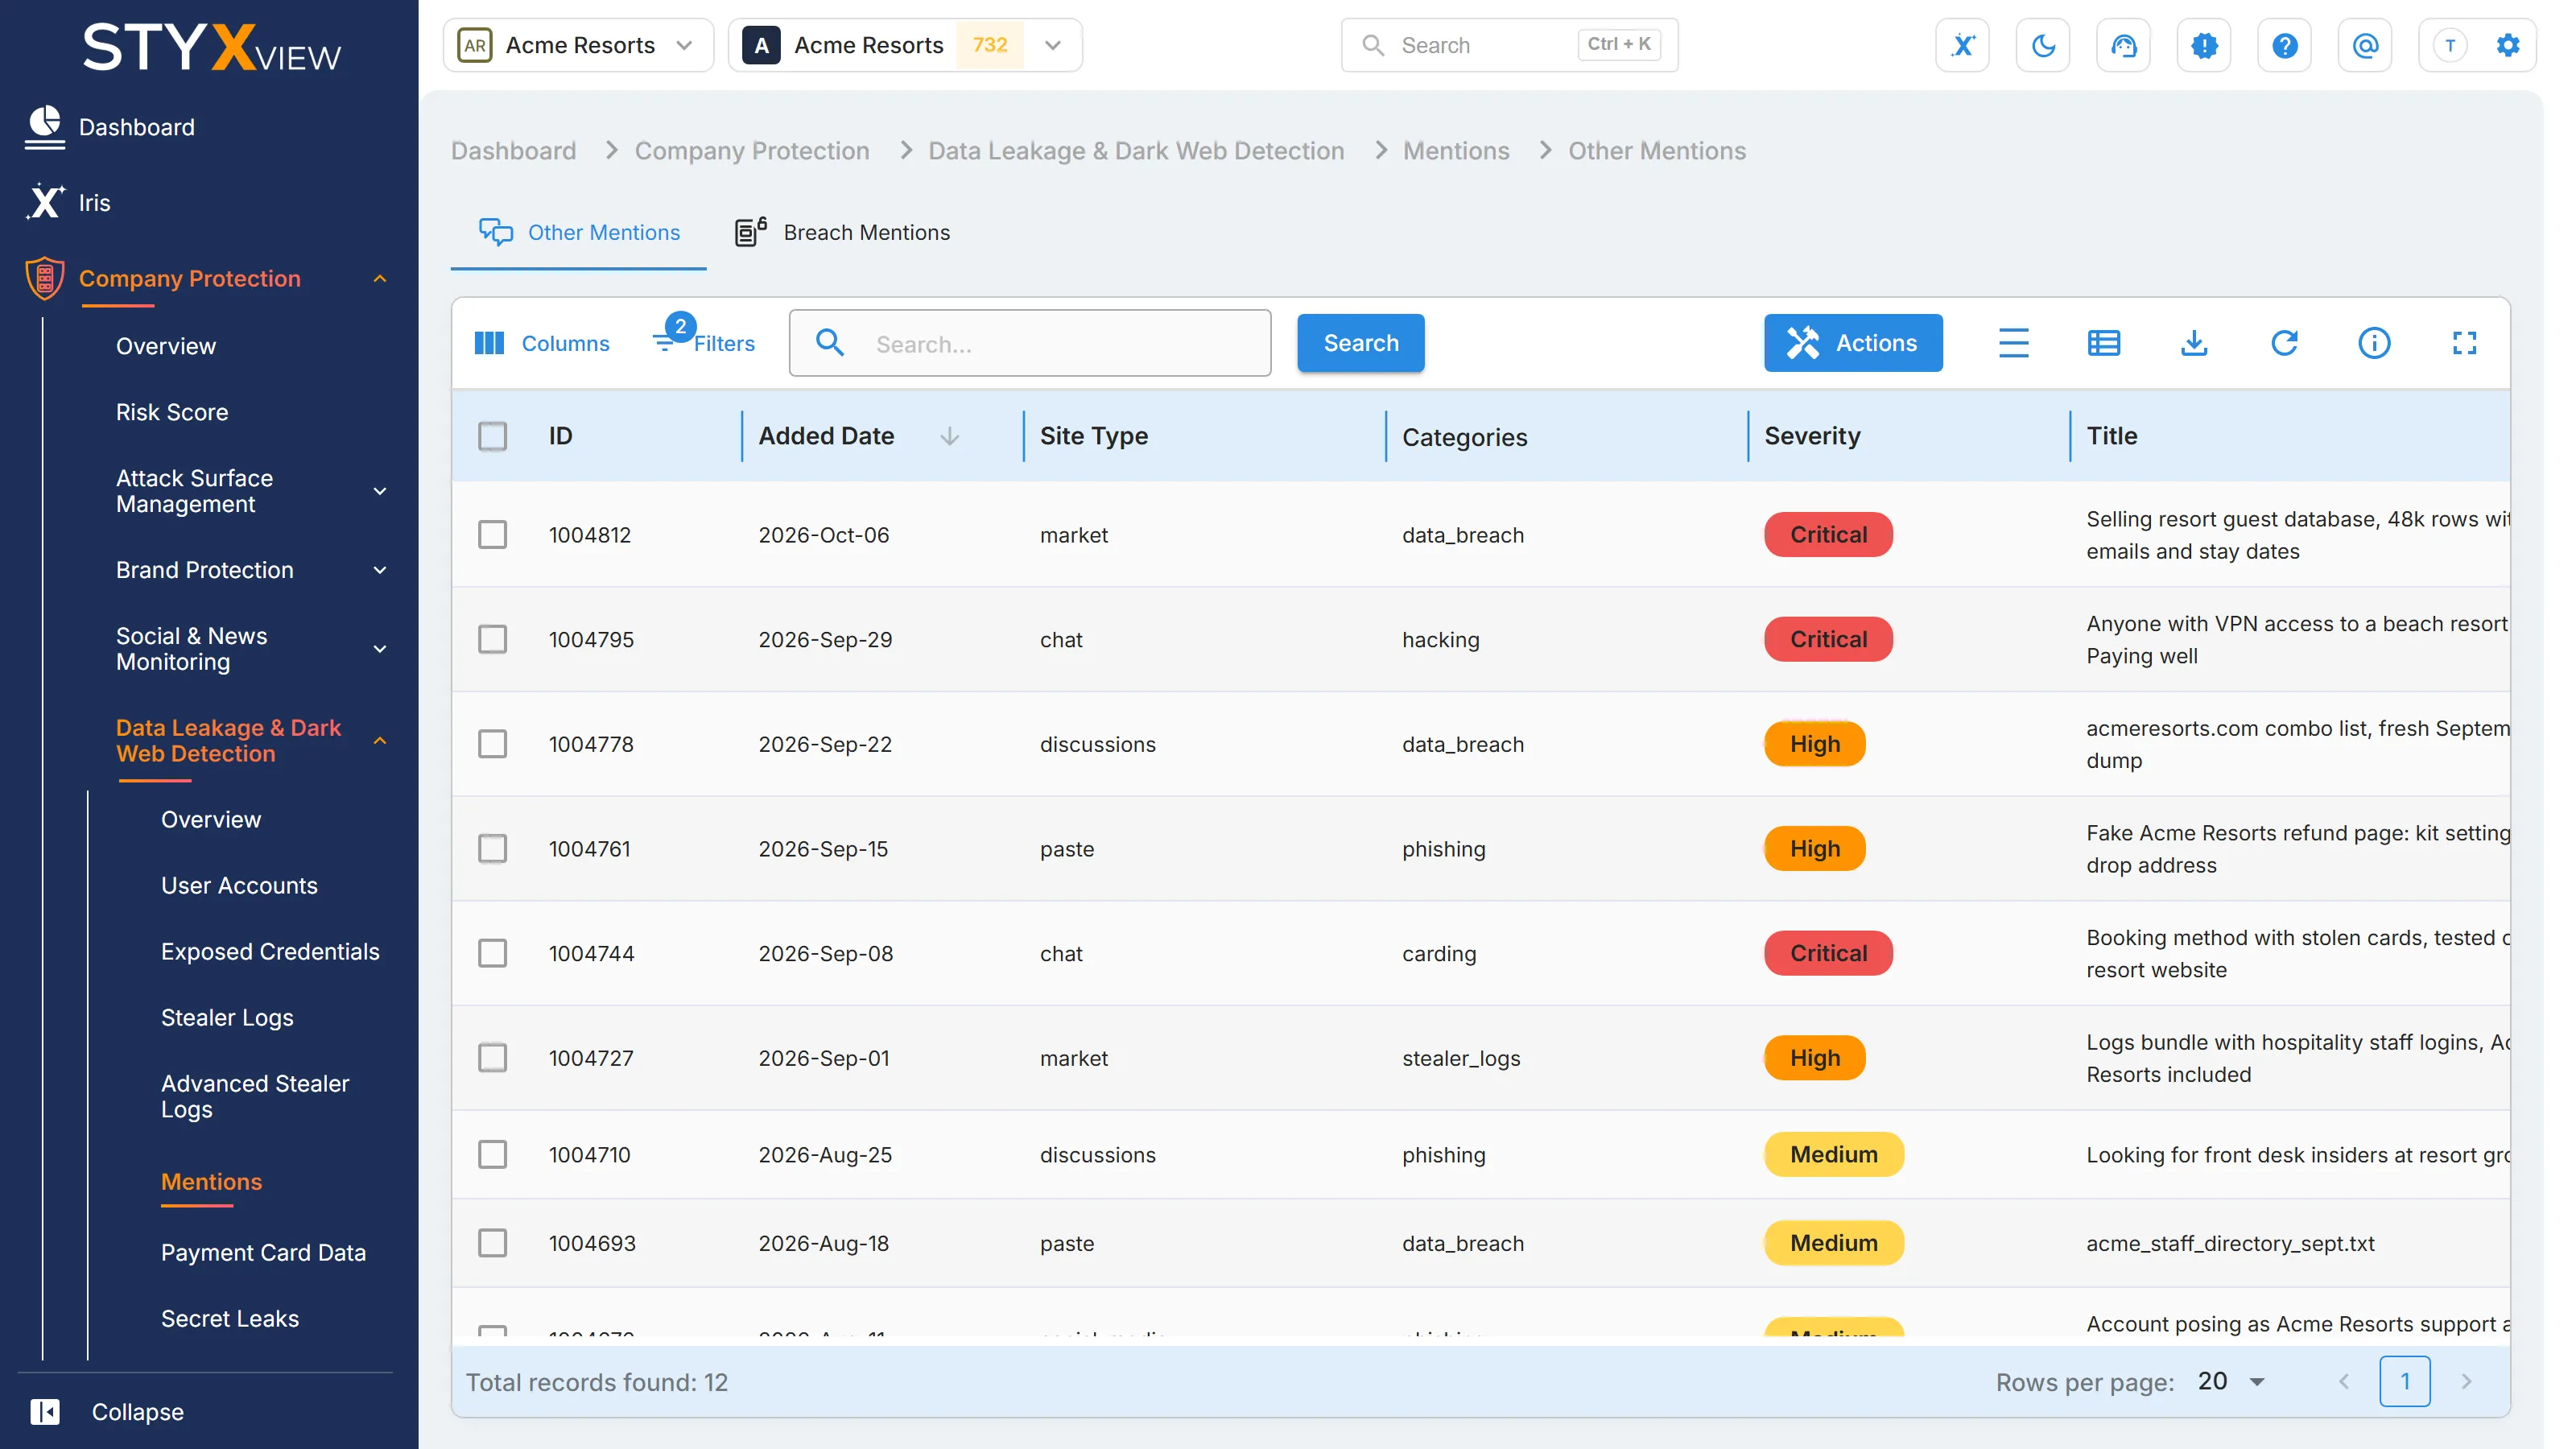The height and width of the screenshot is (1449, 2576).
Task: Click the Collapse sidebar icon
Action: [x=45, y=1411]
